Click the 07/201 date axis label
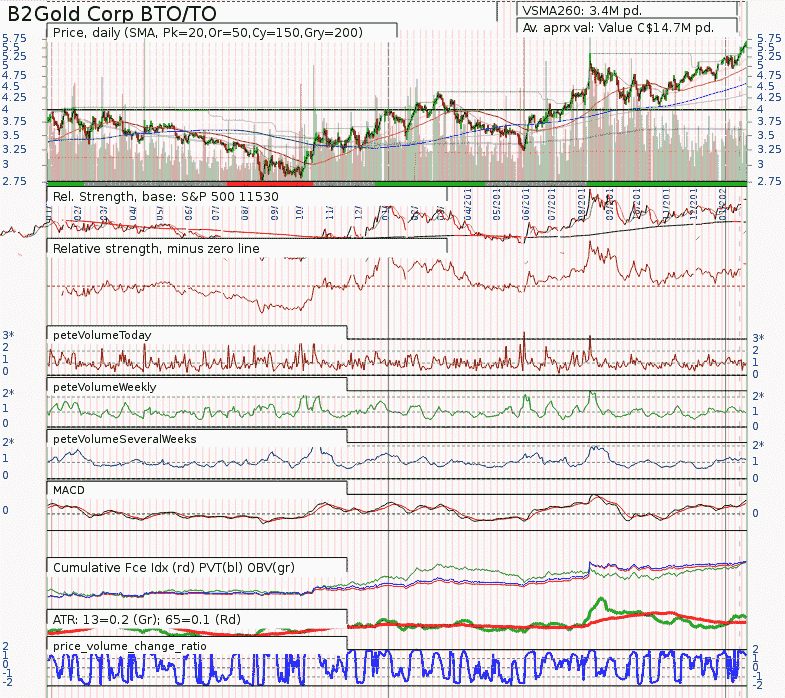The image size is (785, 698). pos(552,204)
